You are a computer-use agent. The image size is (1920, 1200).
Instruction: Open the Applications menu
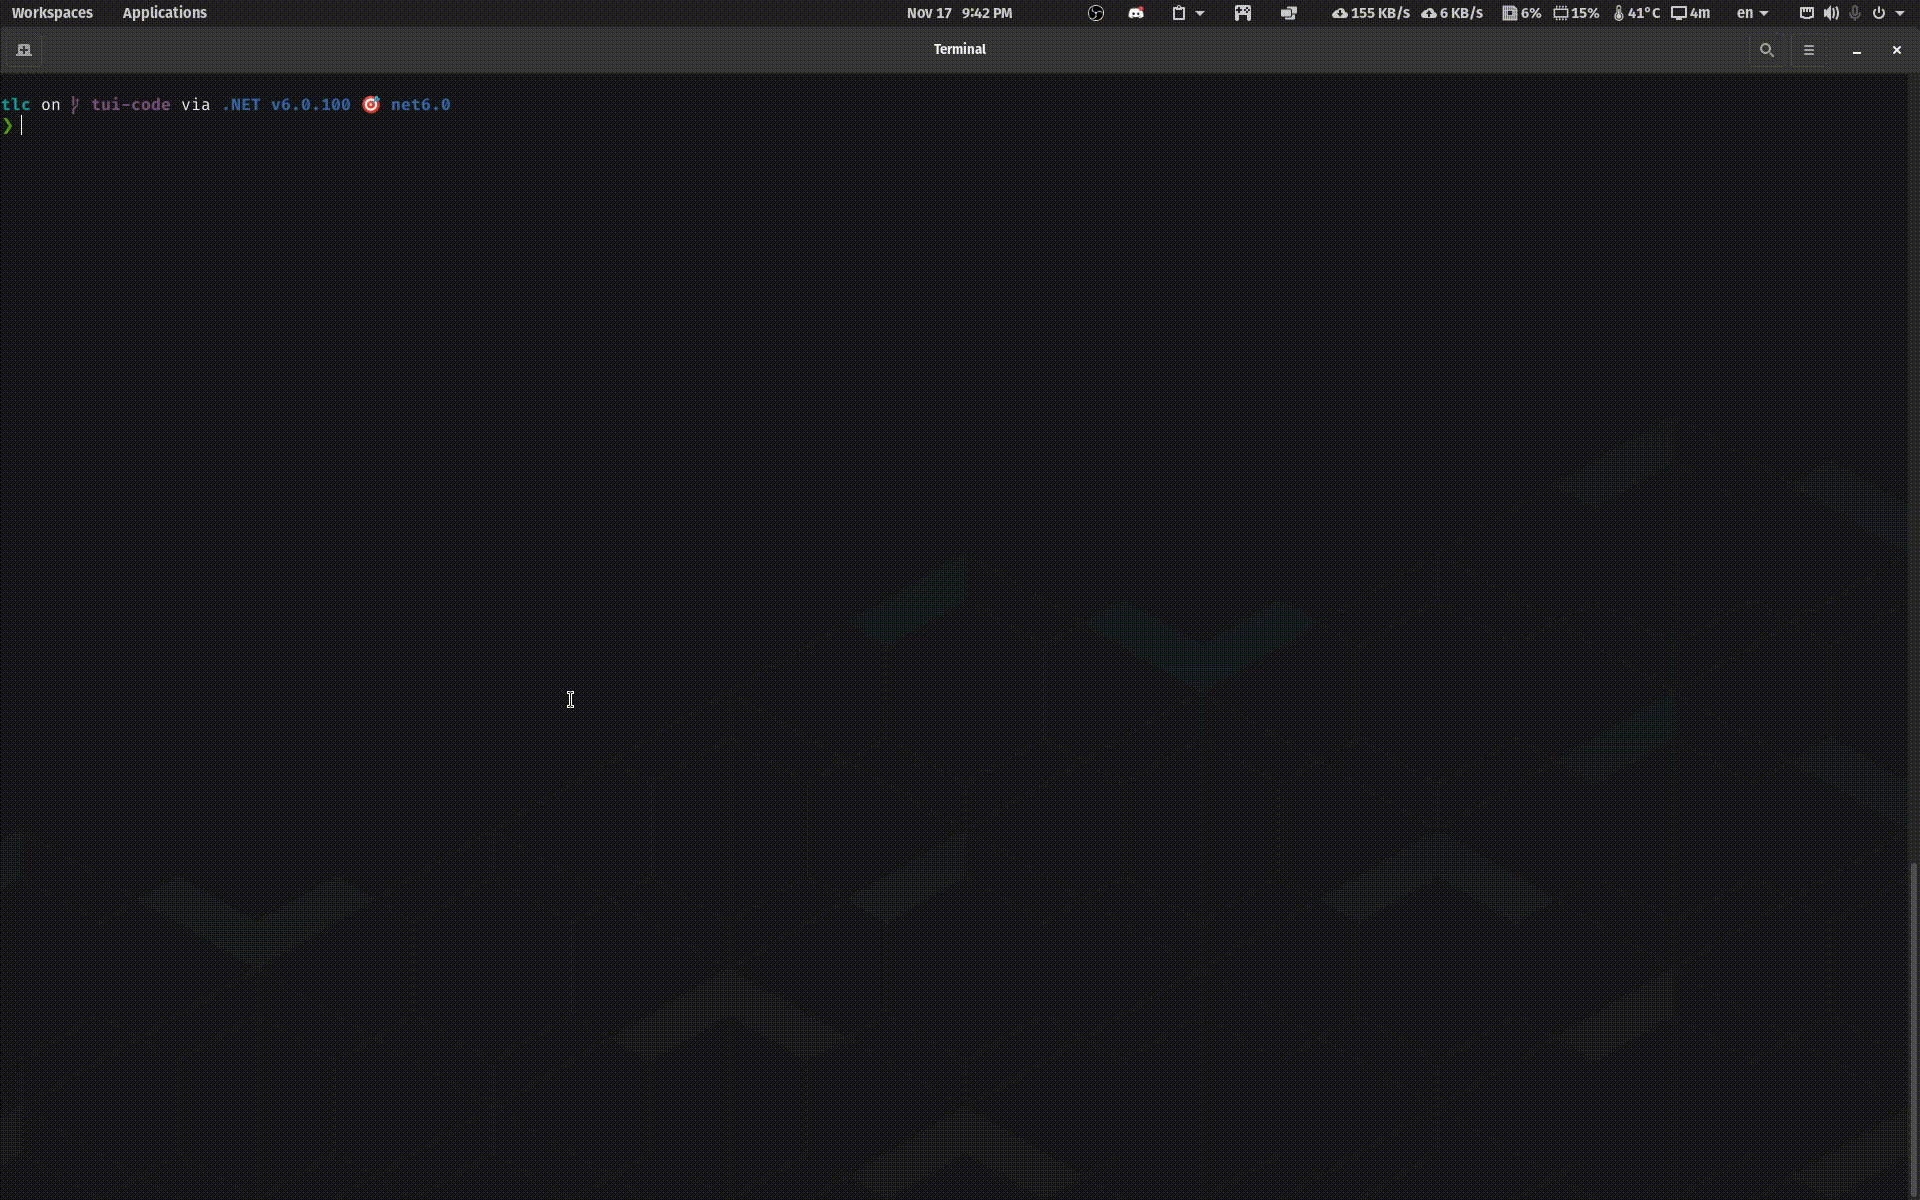(x=164, y=13)
